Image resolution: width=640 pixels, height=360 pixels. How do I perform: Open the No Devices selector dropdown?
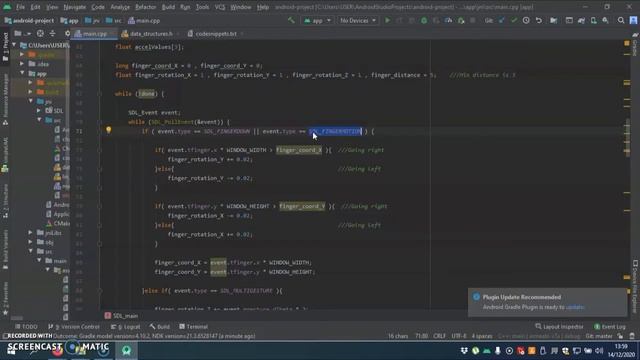pyautogui.click(x=358, y=20)
